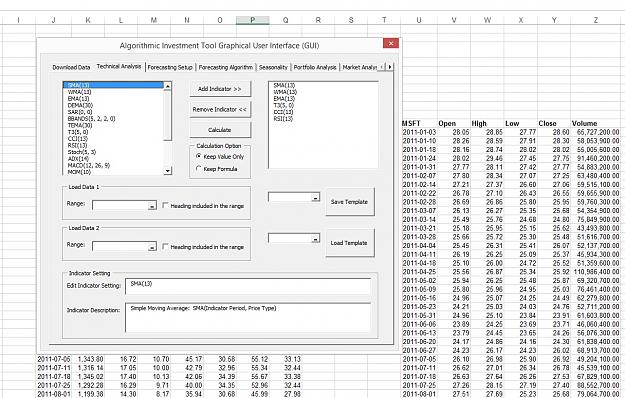Open the dropdown beside Save Template
Screen dimensions: 625x398
315,197
